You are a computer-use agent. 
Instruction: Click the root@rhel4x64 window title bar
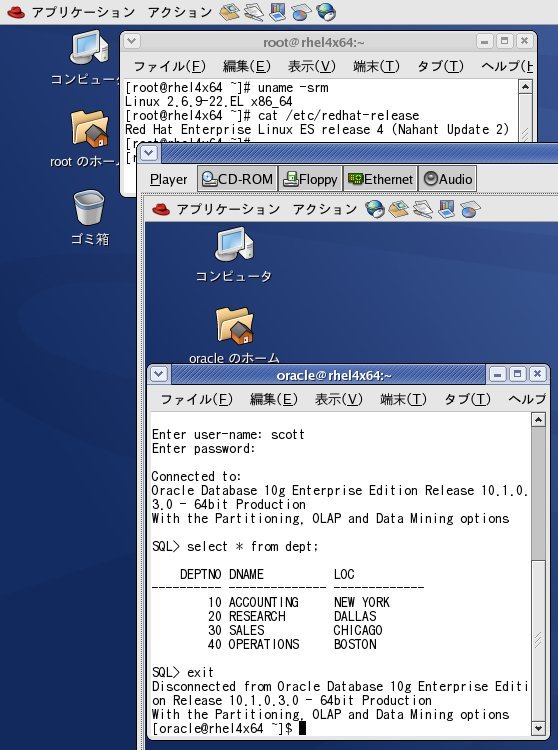coord(314,42)
